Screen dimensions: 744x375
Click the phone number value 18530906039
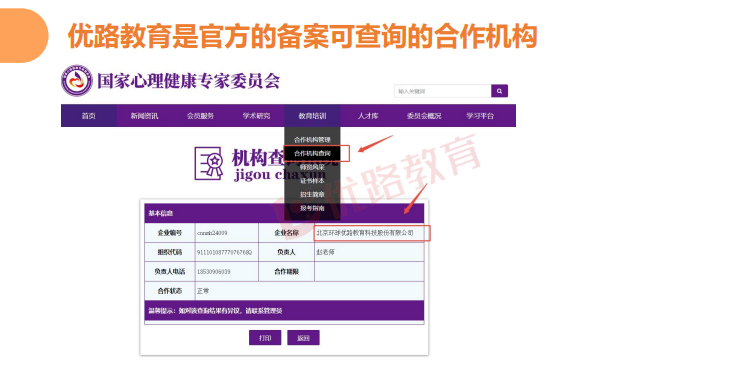[214, 272]
